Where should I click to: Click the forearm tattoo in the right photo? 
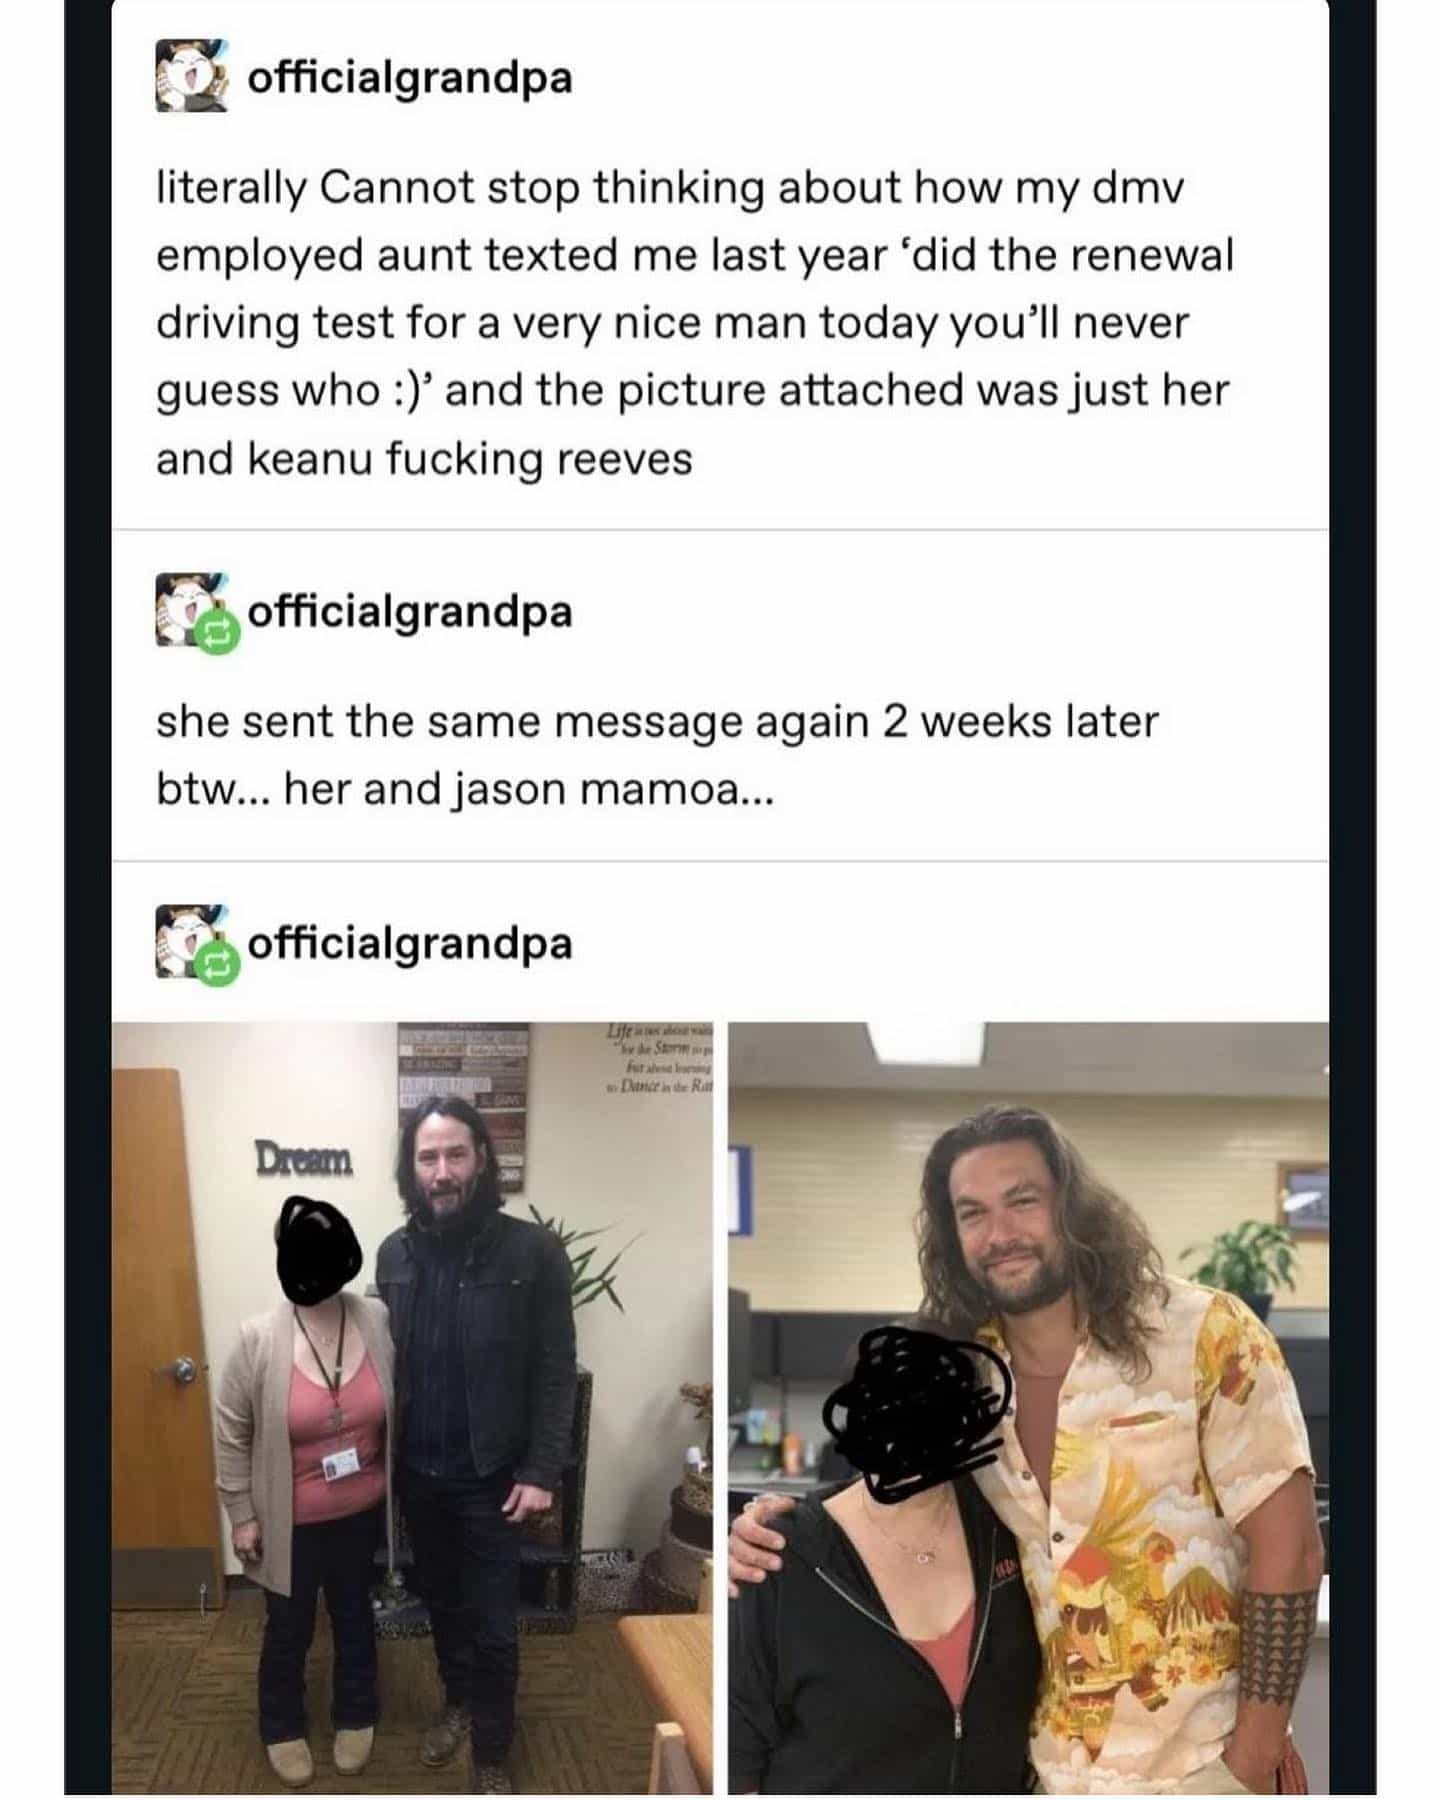tap(1278, 1647)
